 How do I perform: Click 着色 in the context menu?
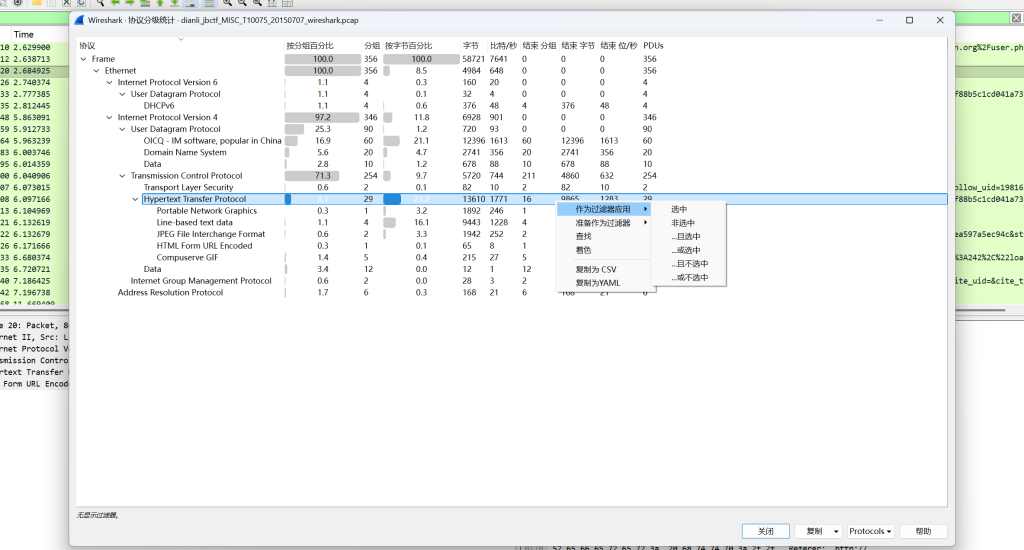click(583, 250)
